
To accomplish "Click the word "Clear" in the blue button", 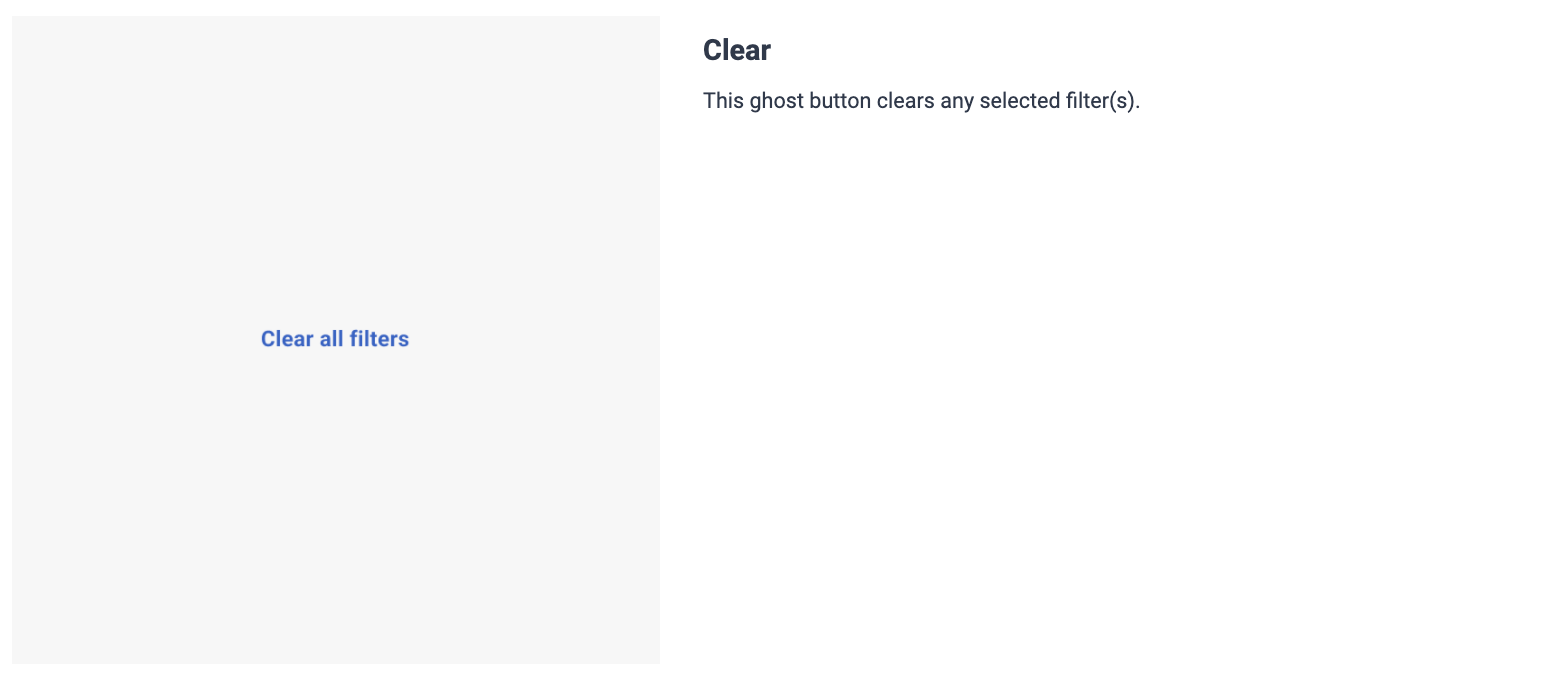I will click(x=287, y=339).
